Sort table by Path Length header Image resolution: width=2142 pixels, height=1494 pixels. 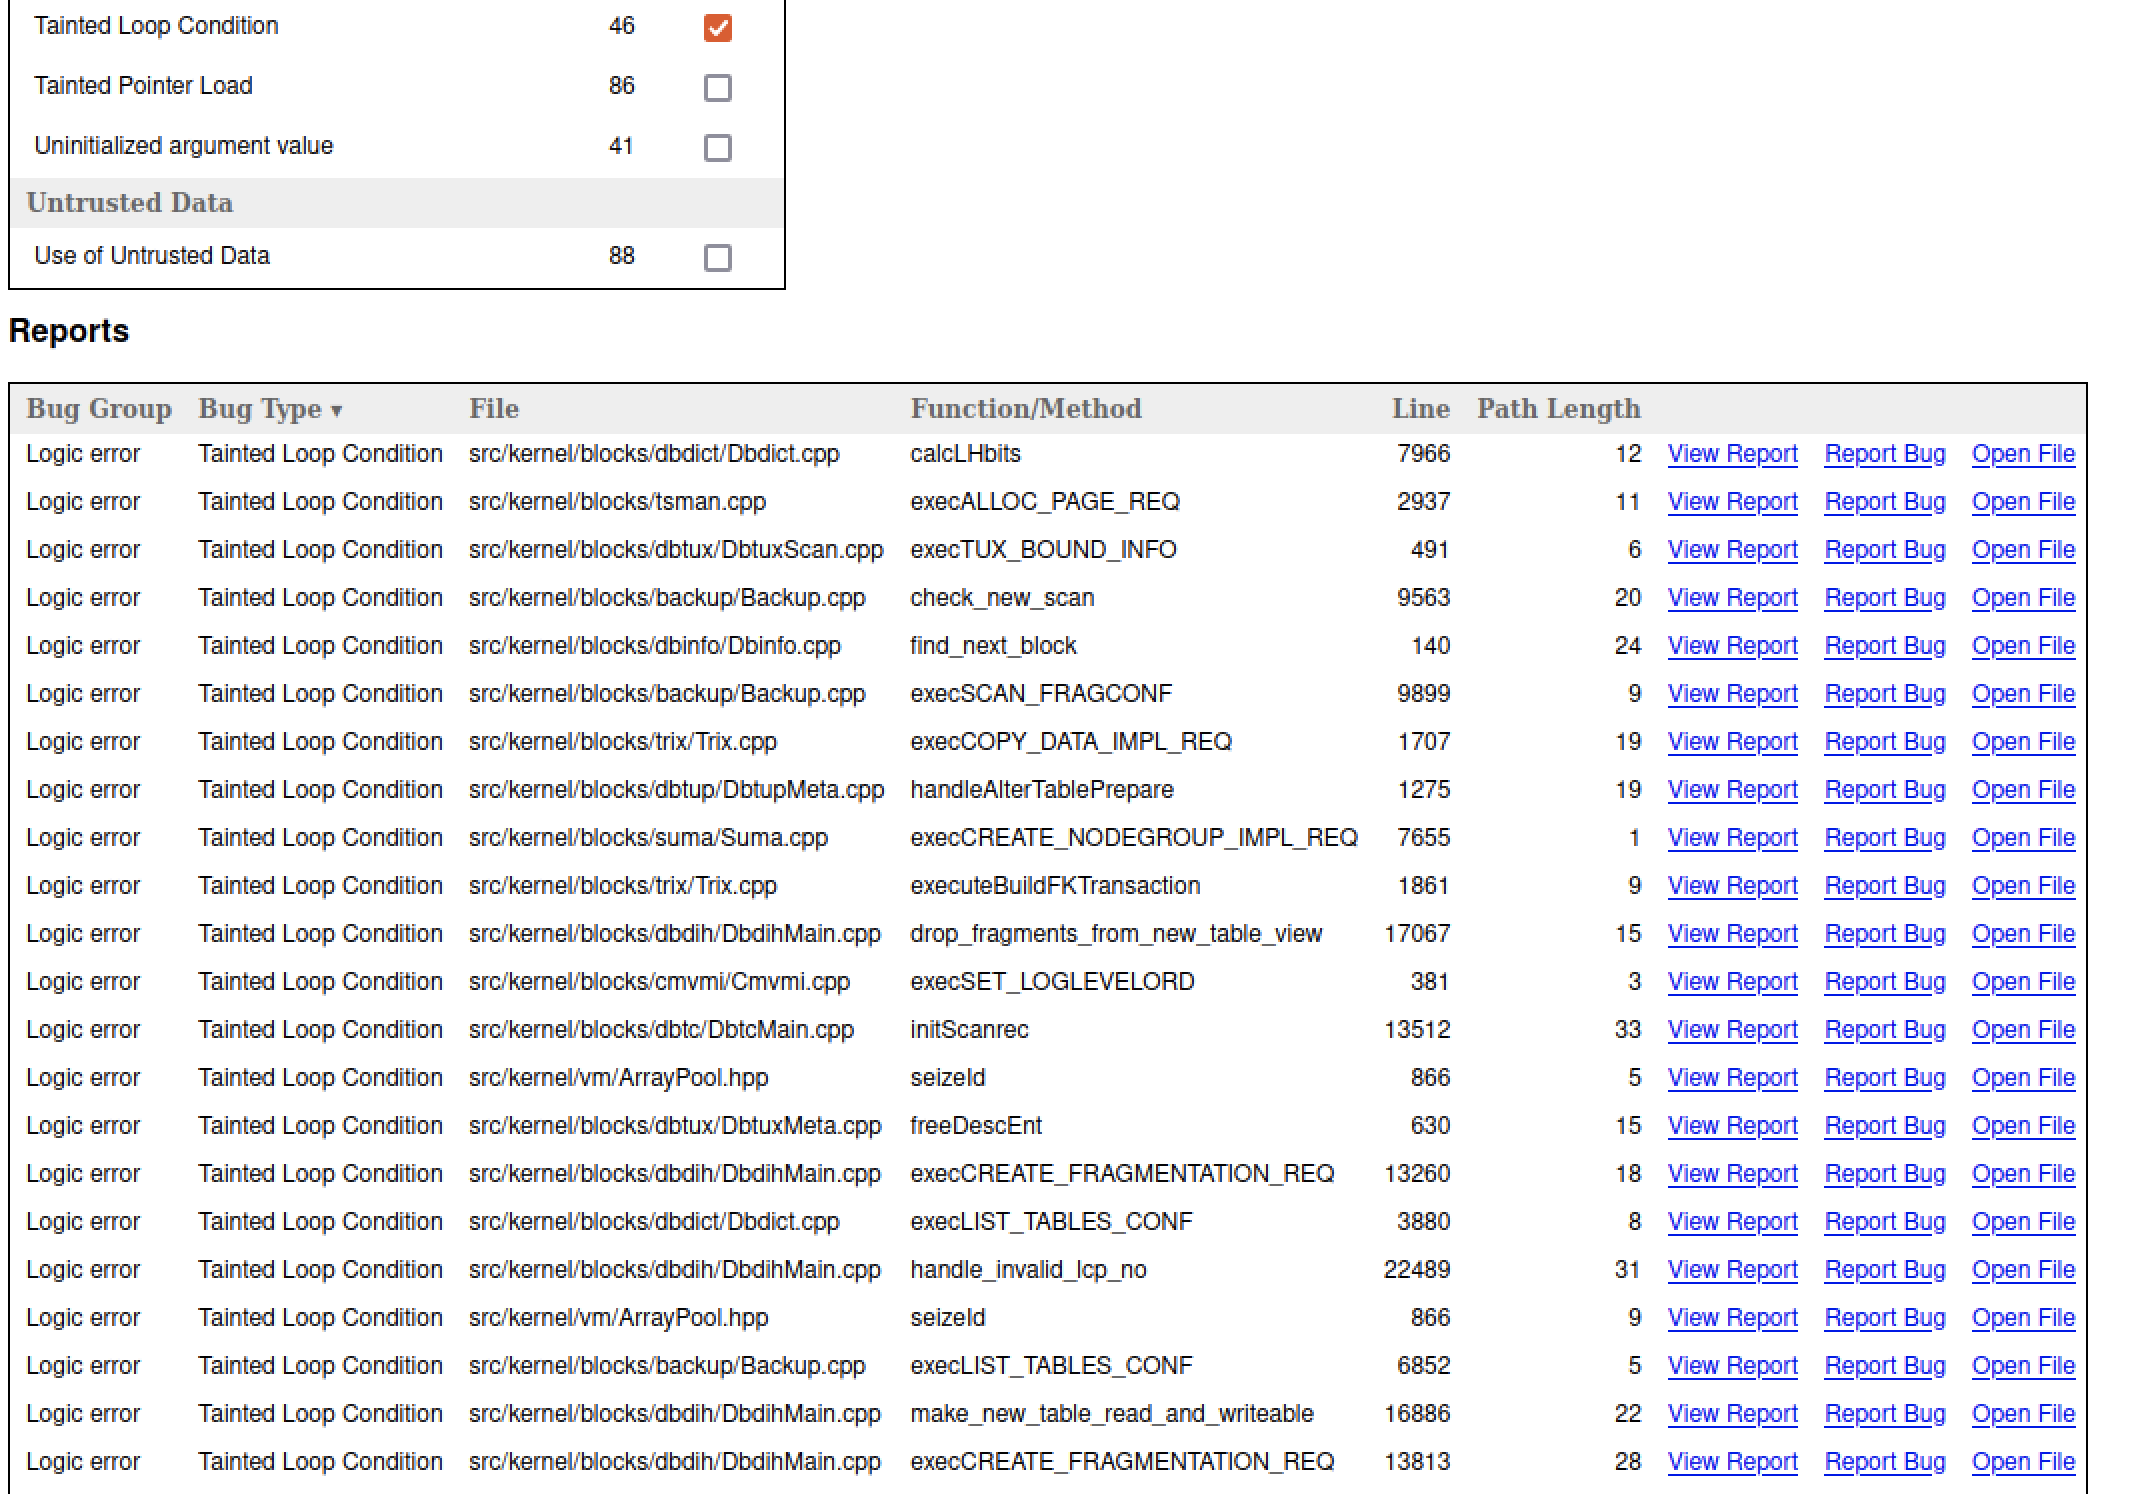tap(1557, 409)
